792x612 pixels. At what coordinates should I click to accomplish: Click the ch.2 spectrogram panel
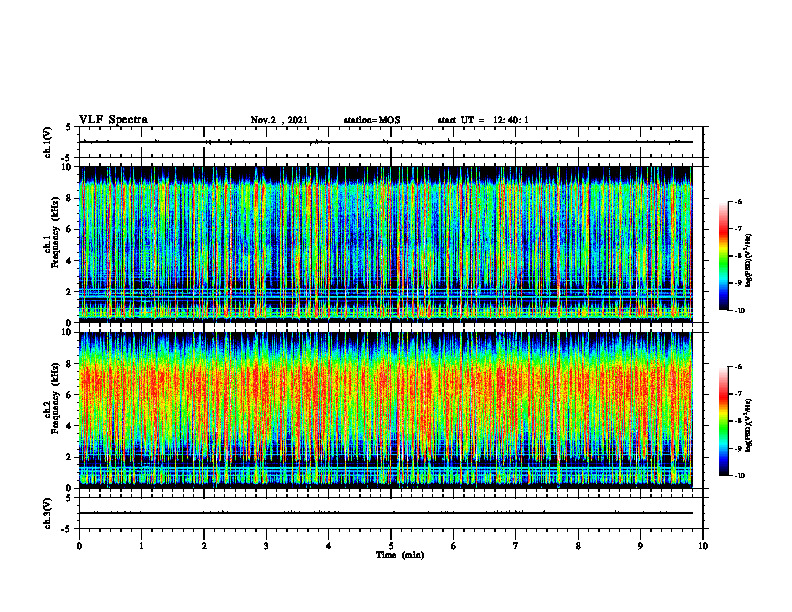385,410
